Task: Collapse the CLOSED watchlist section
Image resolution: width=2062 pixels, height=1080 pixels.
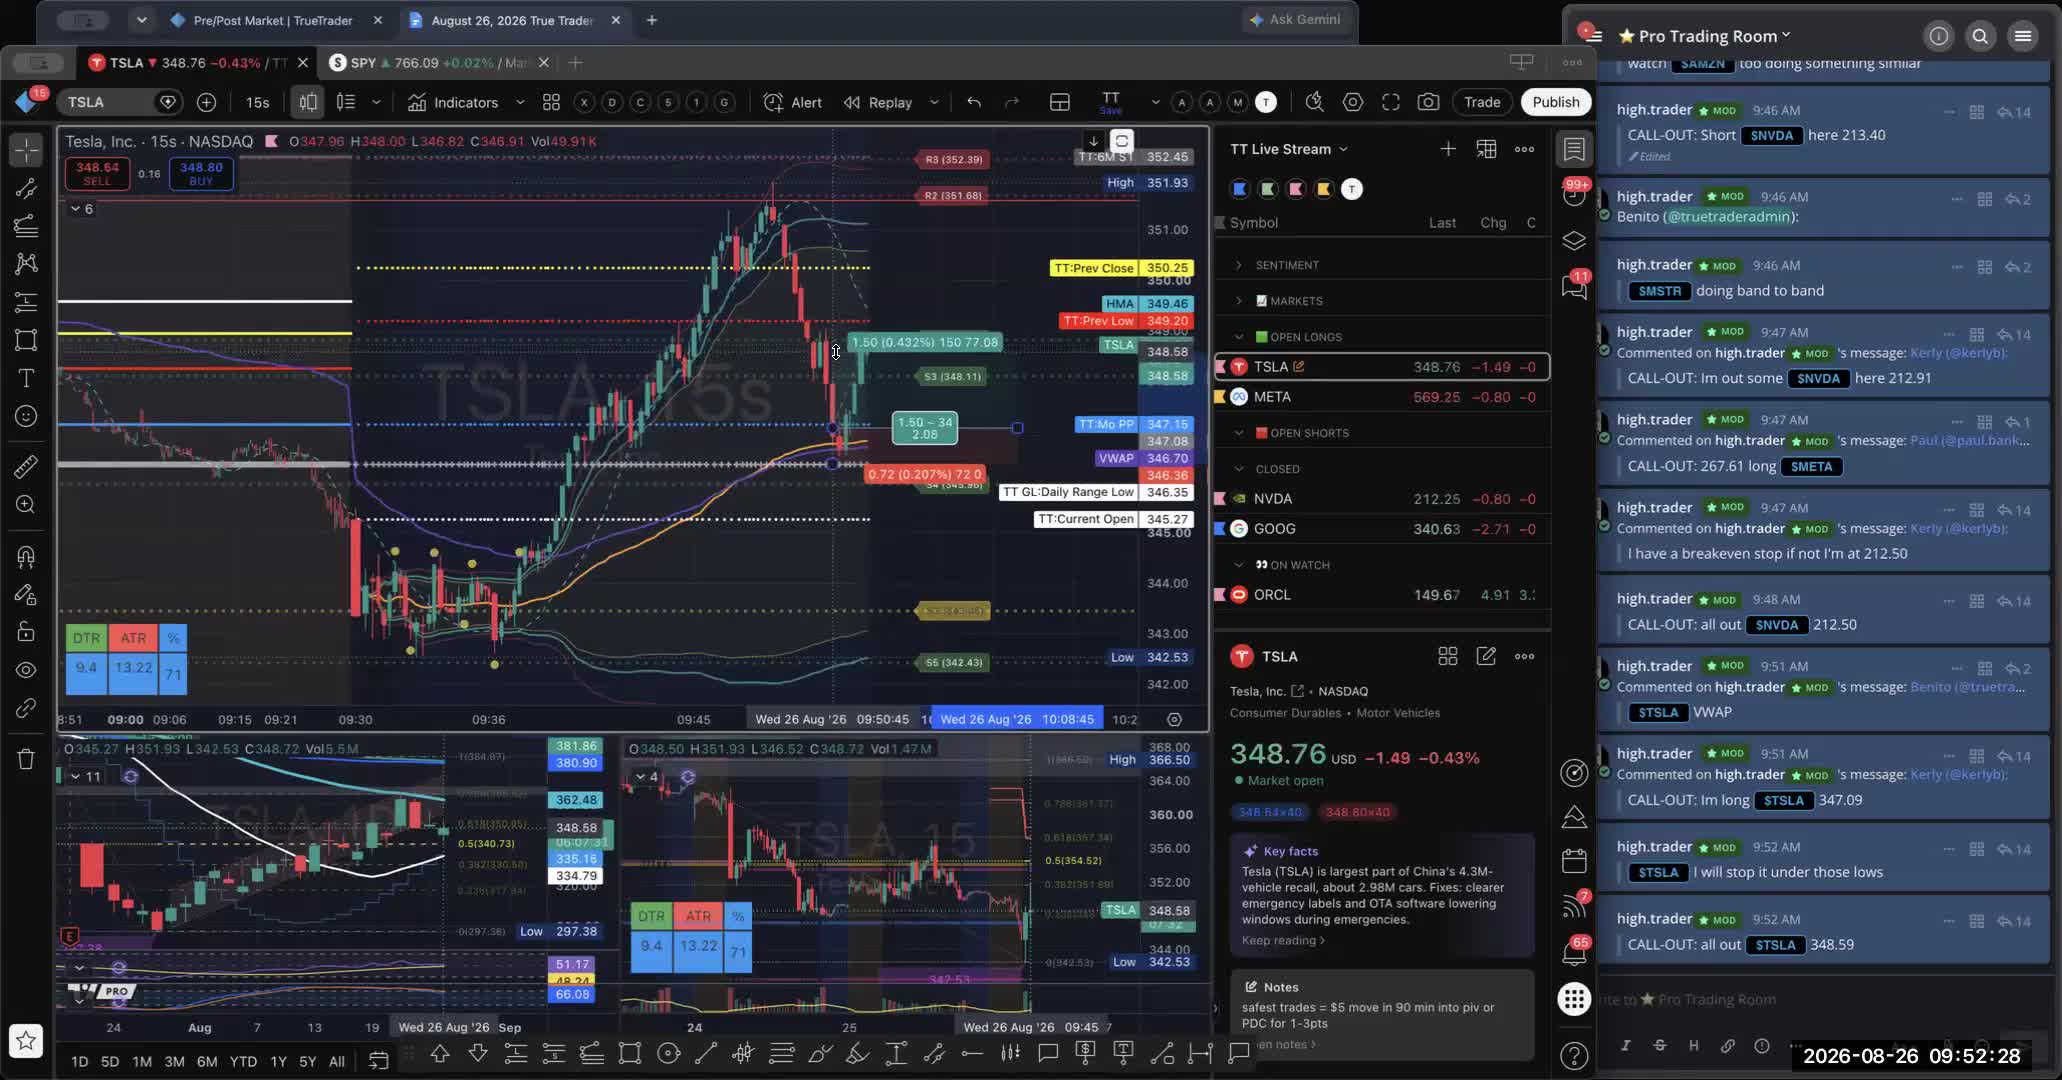Action: pyautogui.click(x=1239, y=469)
